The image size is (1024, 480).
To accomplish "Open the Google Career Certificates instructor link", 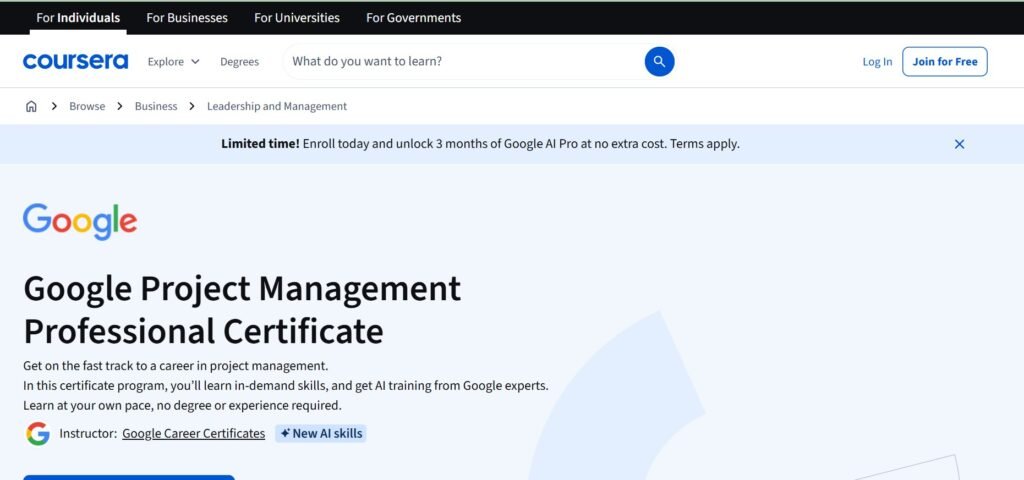I will (193, 434).
